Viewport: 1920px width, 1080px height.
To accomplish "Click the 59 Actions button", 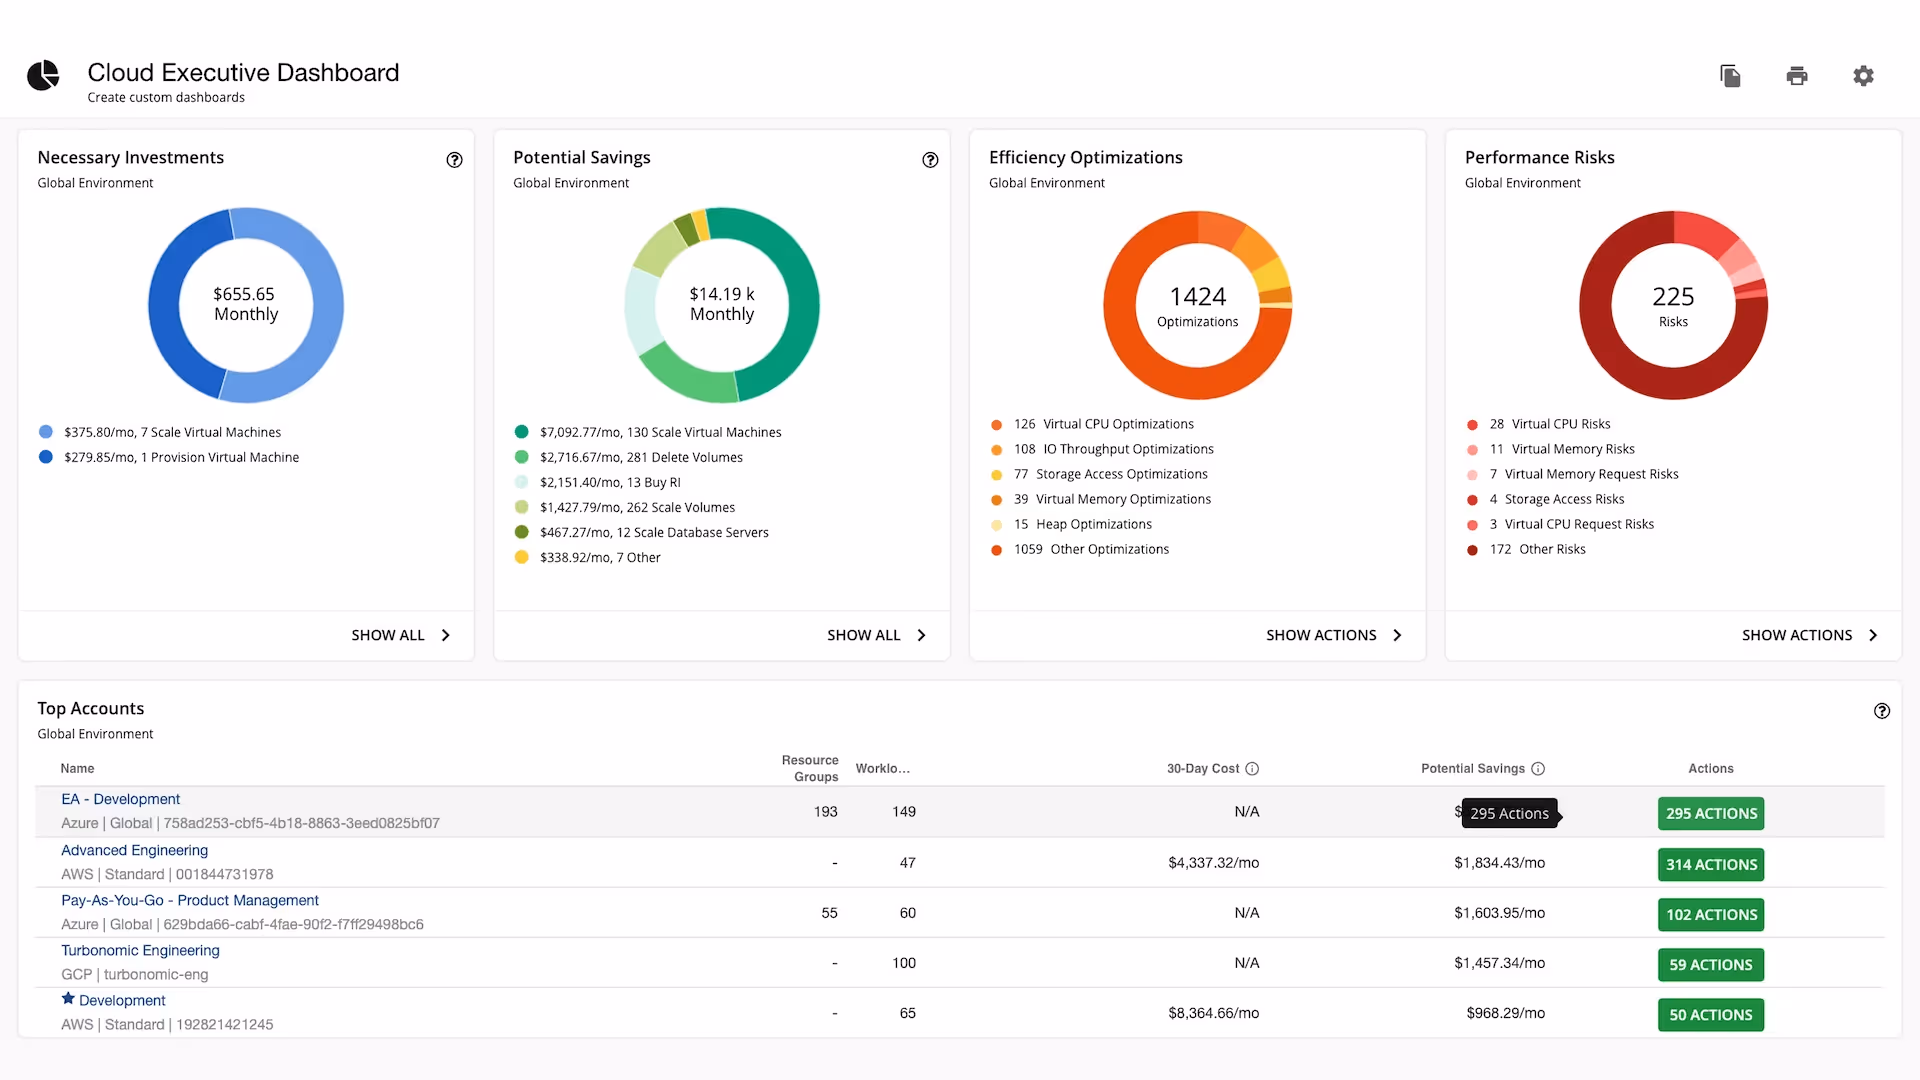I will 1710,965.
